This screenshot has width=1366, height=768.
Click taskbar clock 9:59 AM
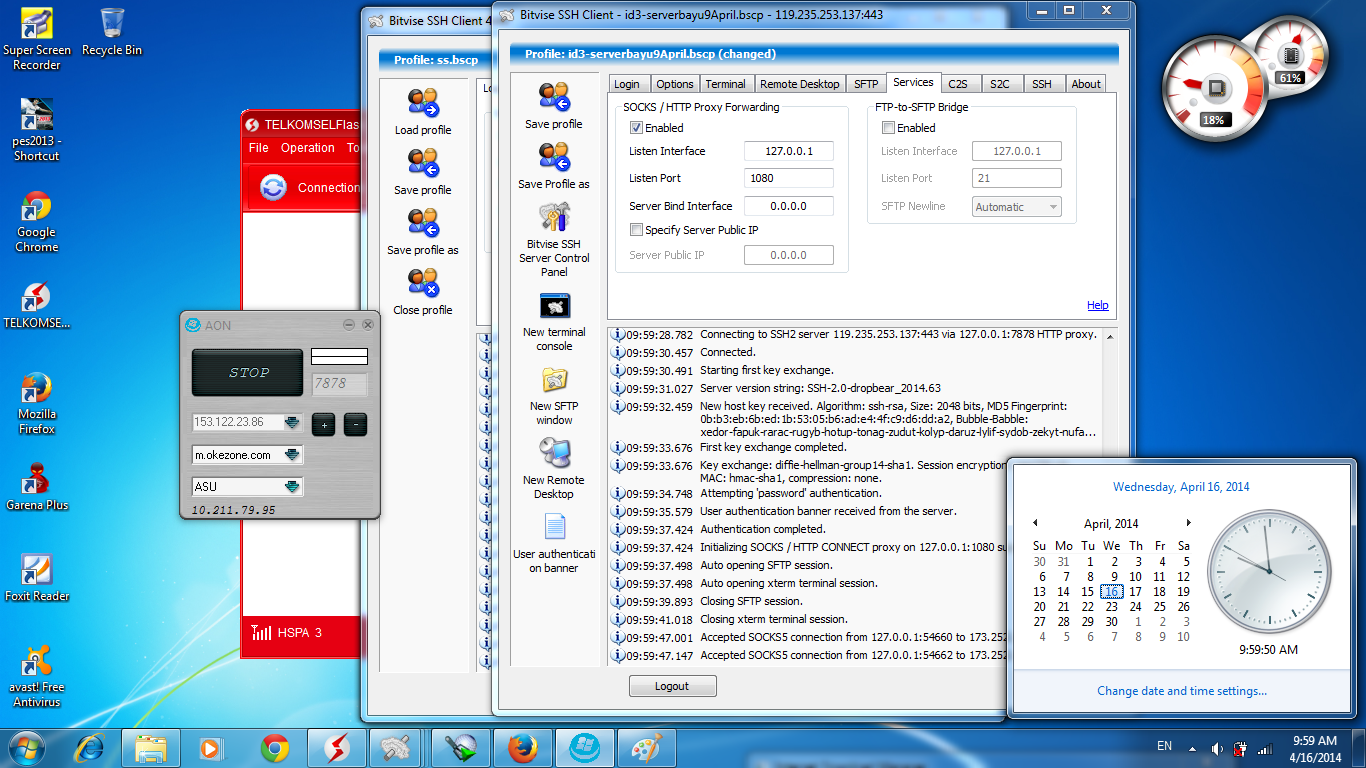click(x=1313, y=741)
